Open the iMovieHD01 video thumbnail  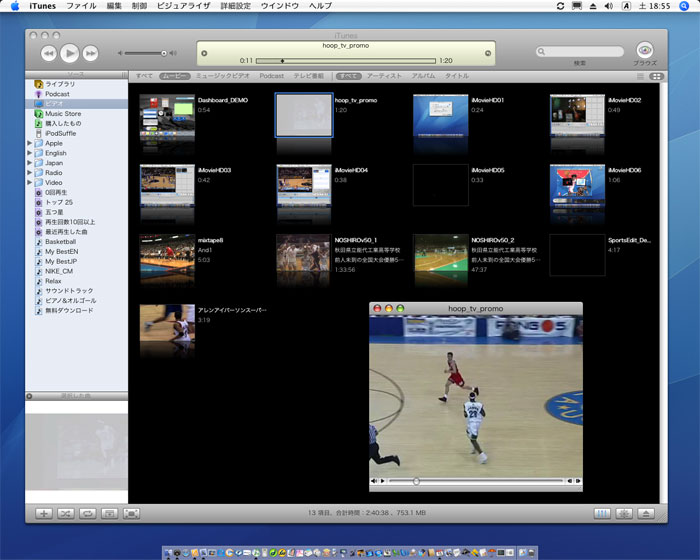pos(441,115)
